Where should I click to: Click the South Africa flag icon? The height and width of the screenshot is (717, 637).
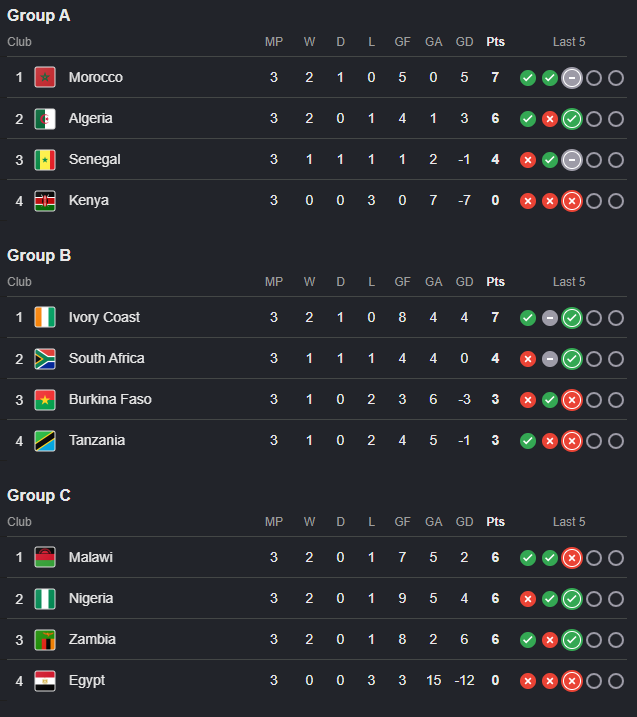pos(45,358)
